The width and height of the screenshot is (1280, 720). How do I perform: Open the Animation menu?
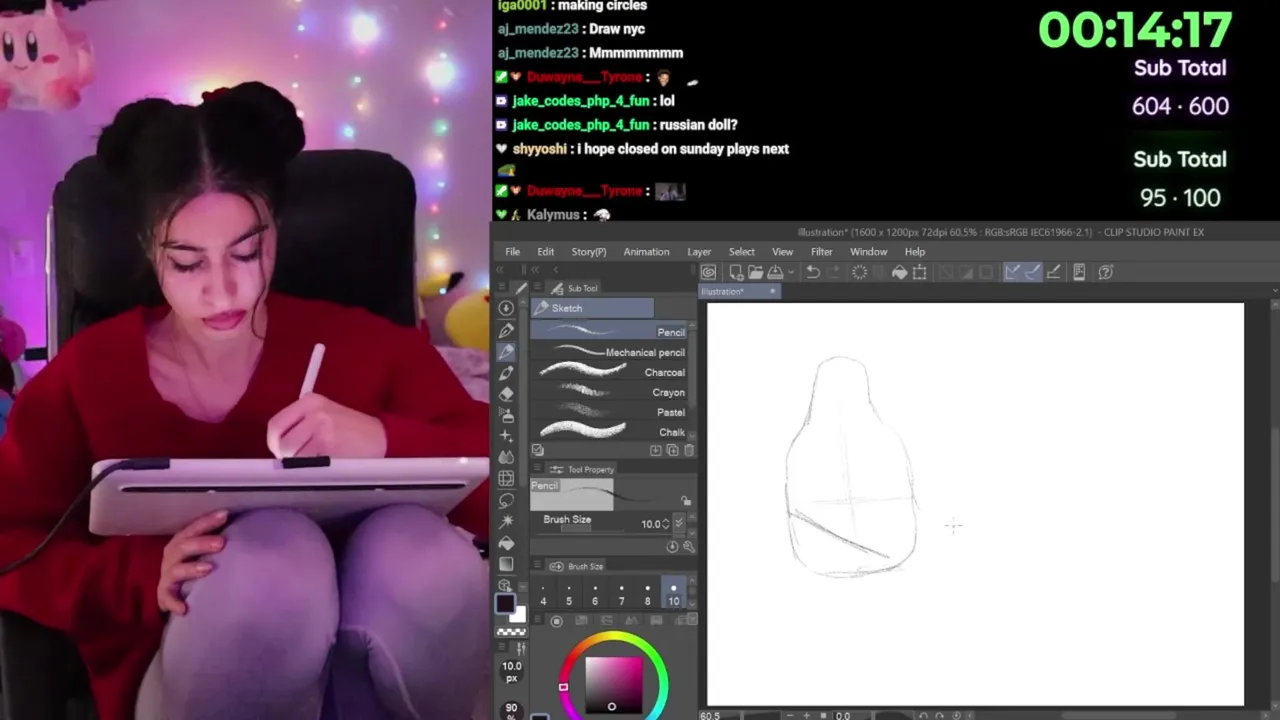tap(646, 252)
